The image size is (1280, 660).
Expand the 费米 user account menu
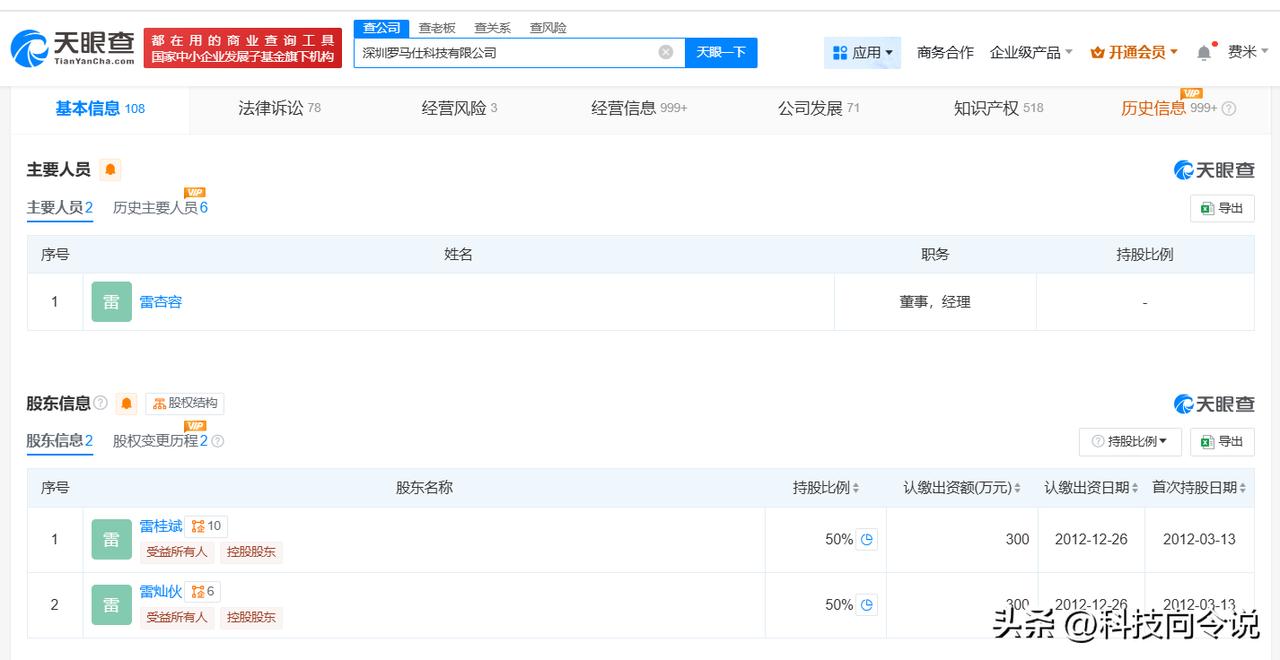pos(1248,52)
